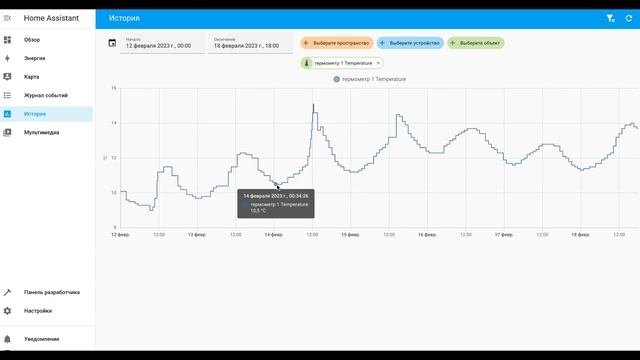
Task: Click the Выберите объект button
Action: tap(476, 43)
